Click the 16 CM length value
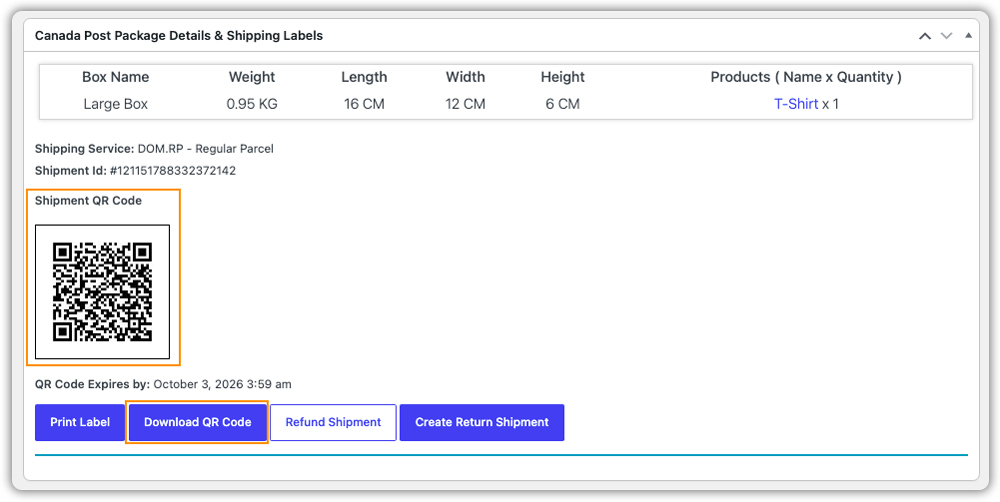1000x502 pixels. pyautogui.click(x=364, y=104)
